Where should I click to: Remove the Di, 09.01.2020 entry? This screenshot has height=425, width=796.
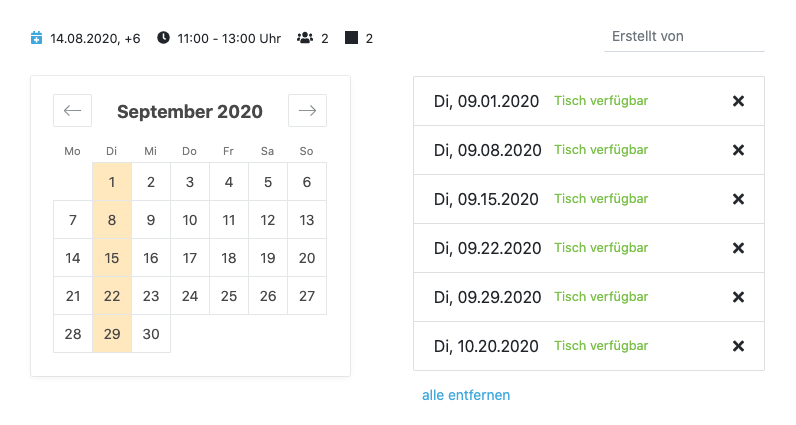click(739, 101)
